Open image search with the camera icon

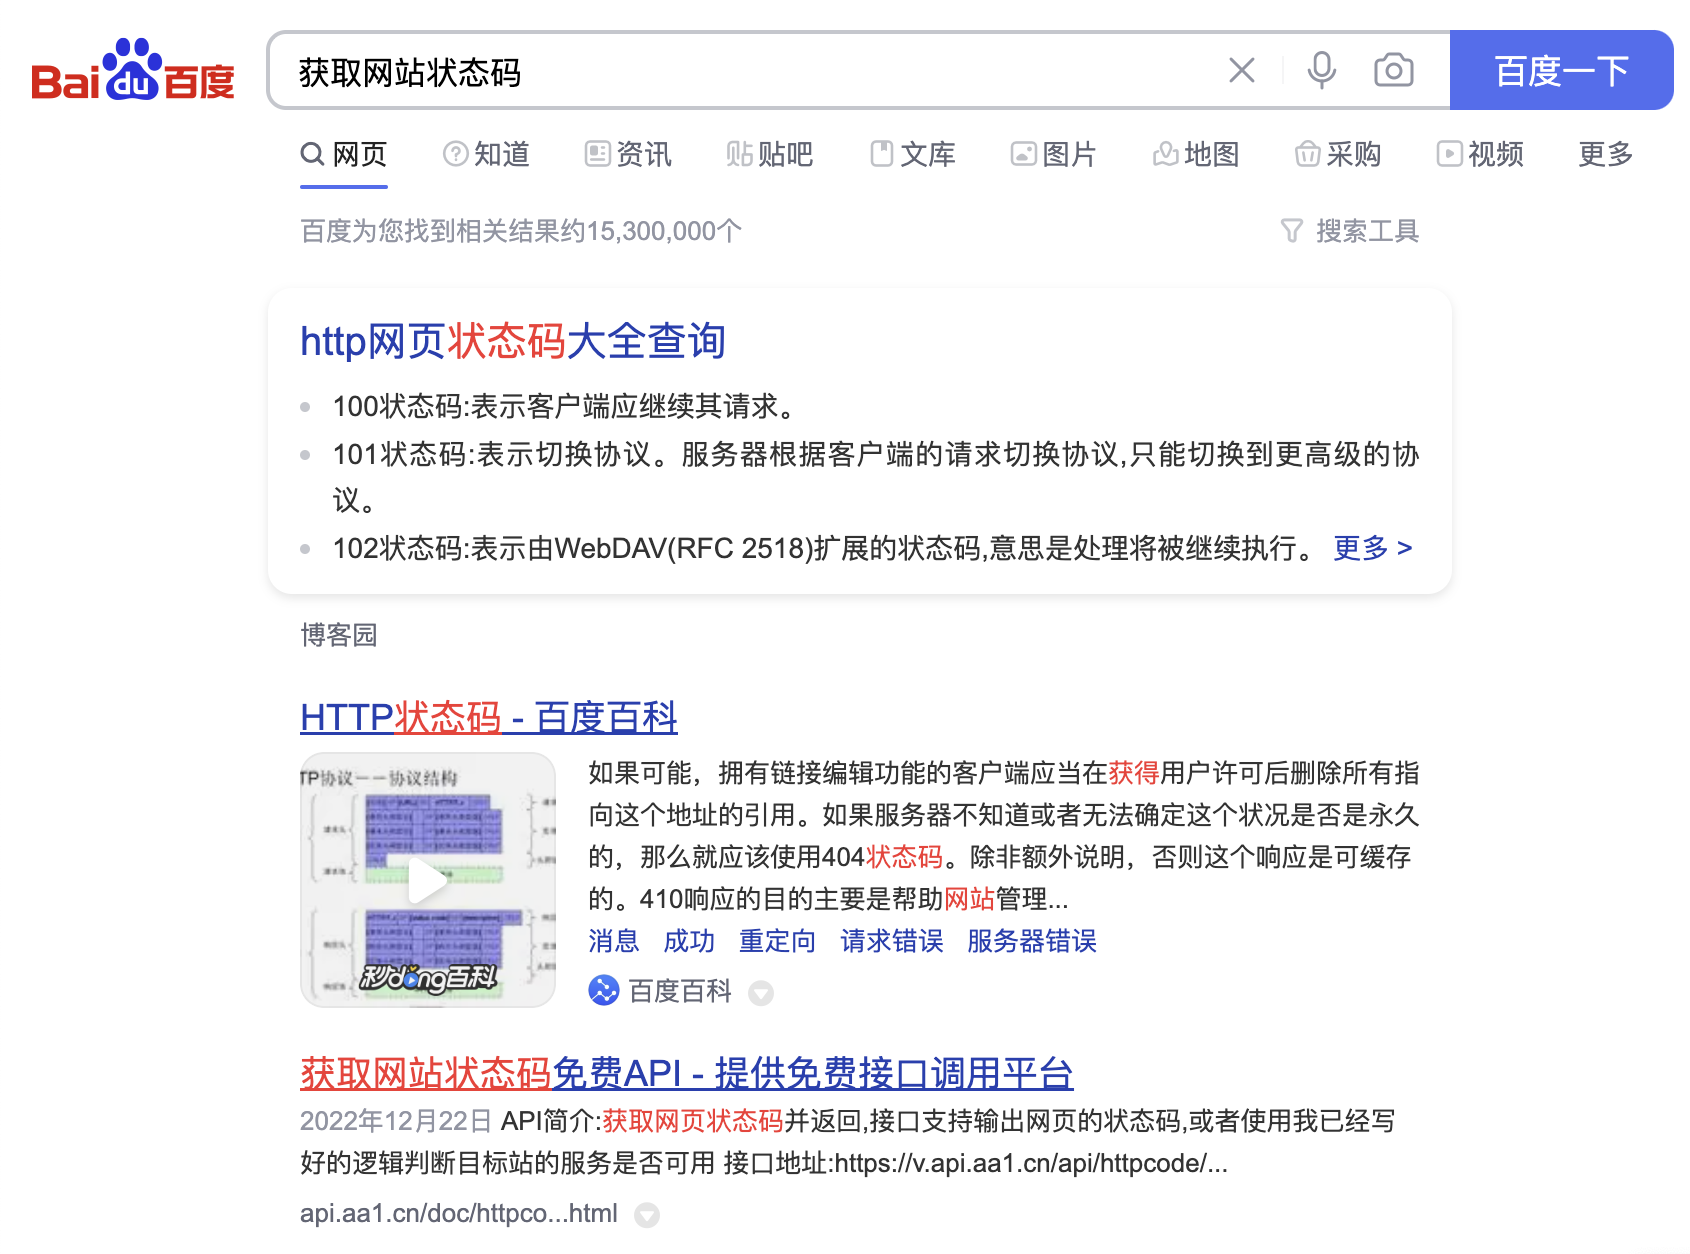click(1392, 70)
